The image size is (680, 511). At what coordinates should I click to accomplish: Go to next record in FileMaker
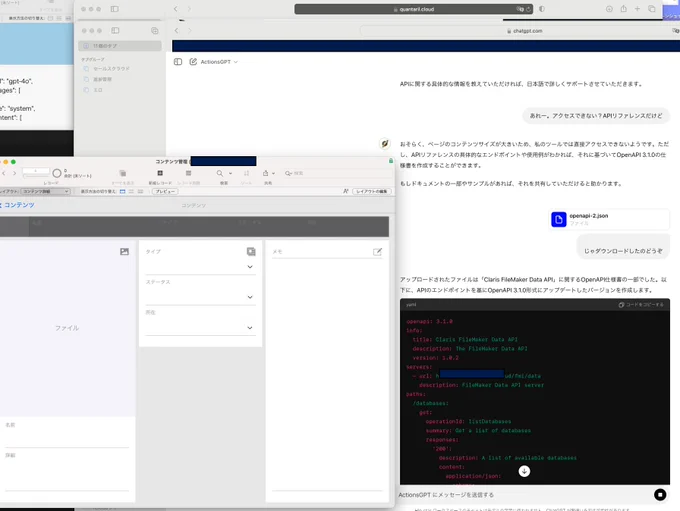(x=14, y=173)
